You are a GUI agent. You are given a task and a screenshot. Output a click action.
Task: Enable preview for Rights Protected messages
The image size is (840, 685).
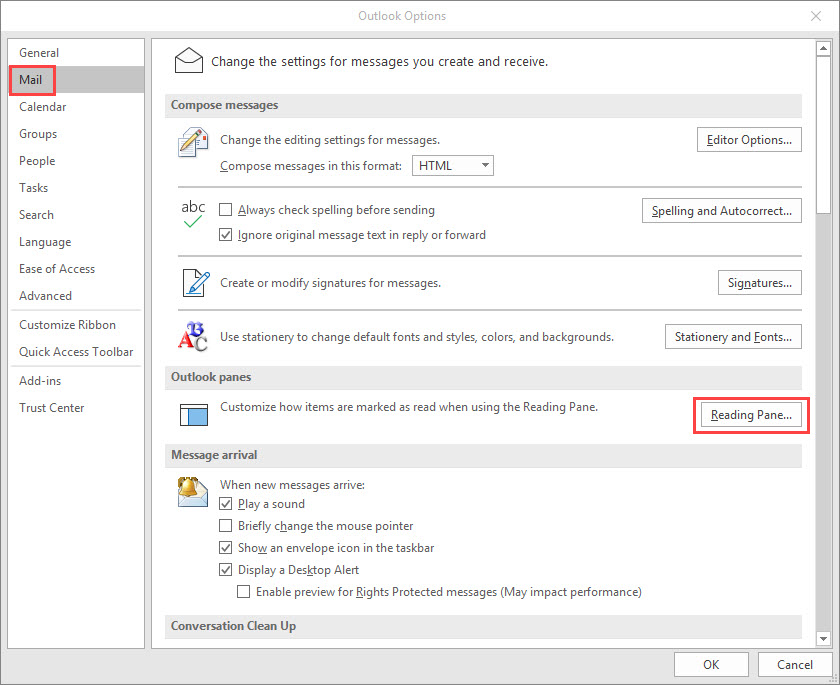(244, 592)
